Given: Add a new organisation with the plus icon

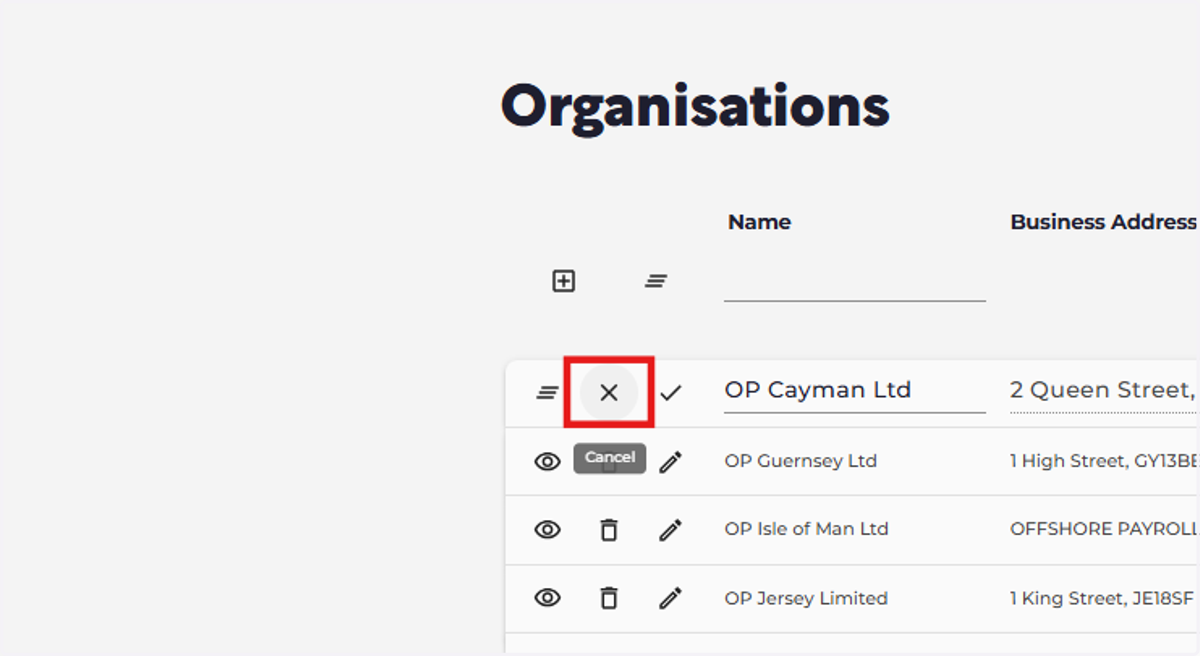Looking at the screenshot, I should click(564, 281).
